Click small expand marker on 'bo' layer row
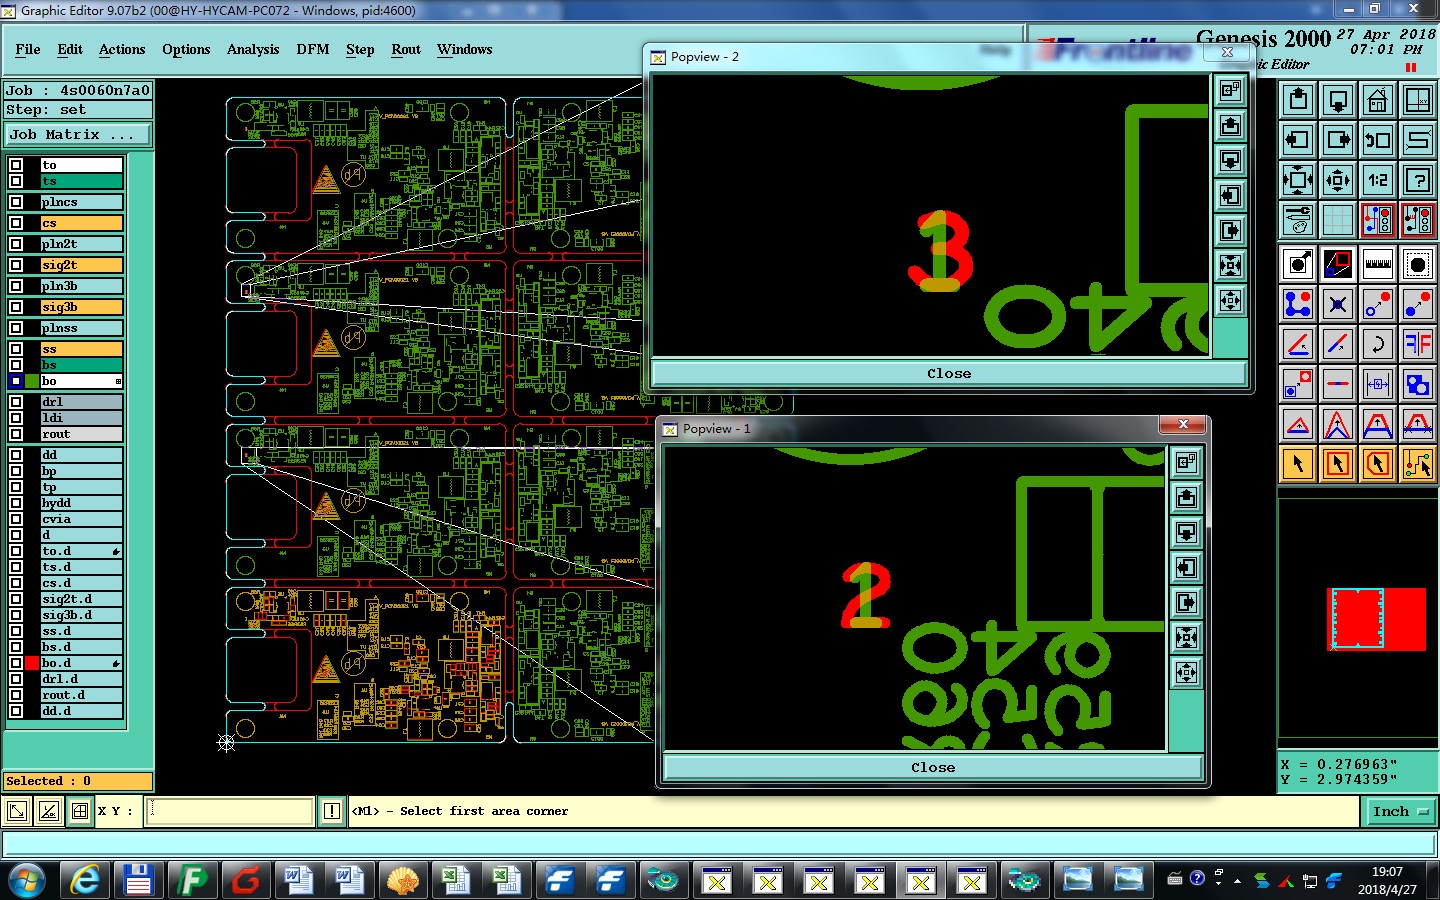 point(118,381)
